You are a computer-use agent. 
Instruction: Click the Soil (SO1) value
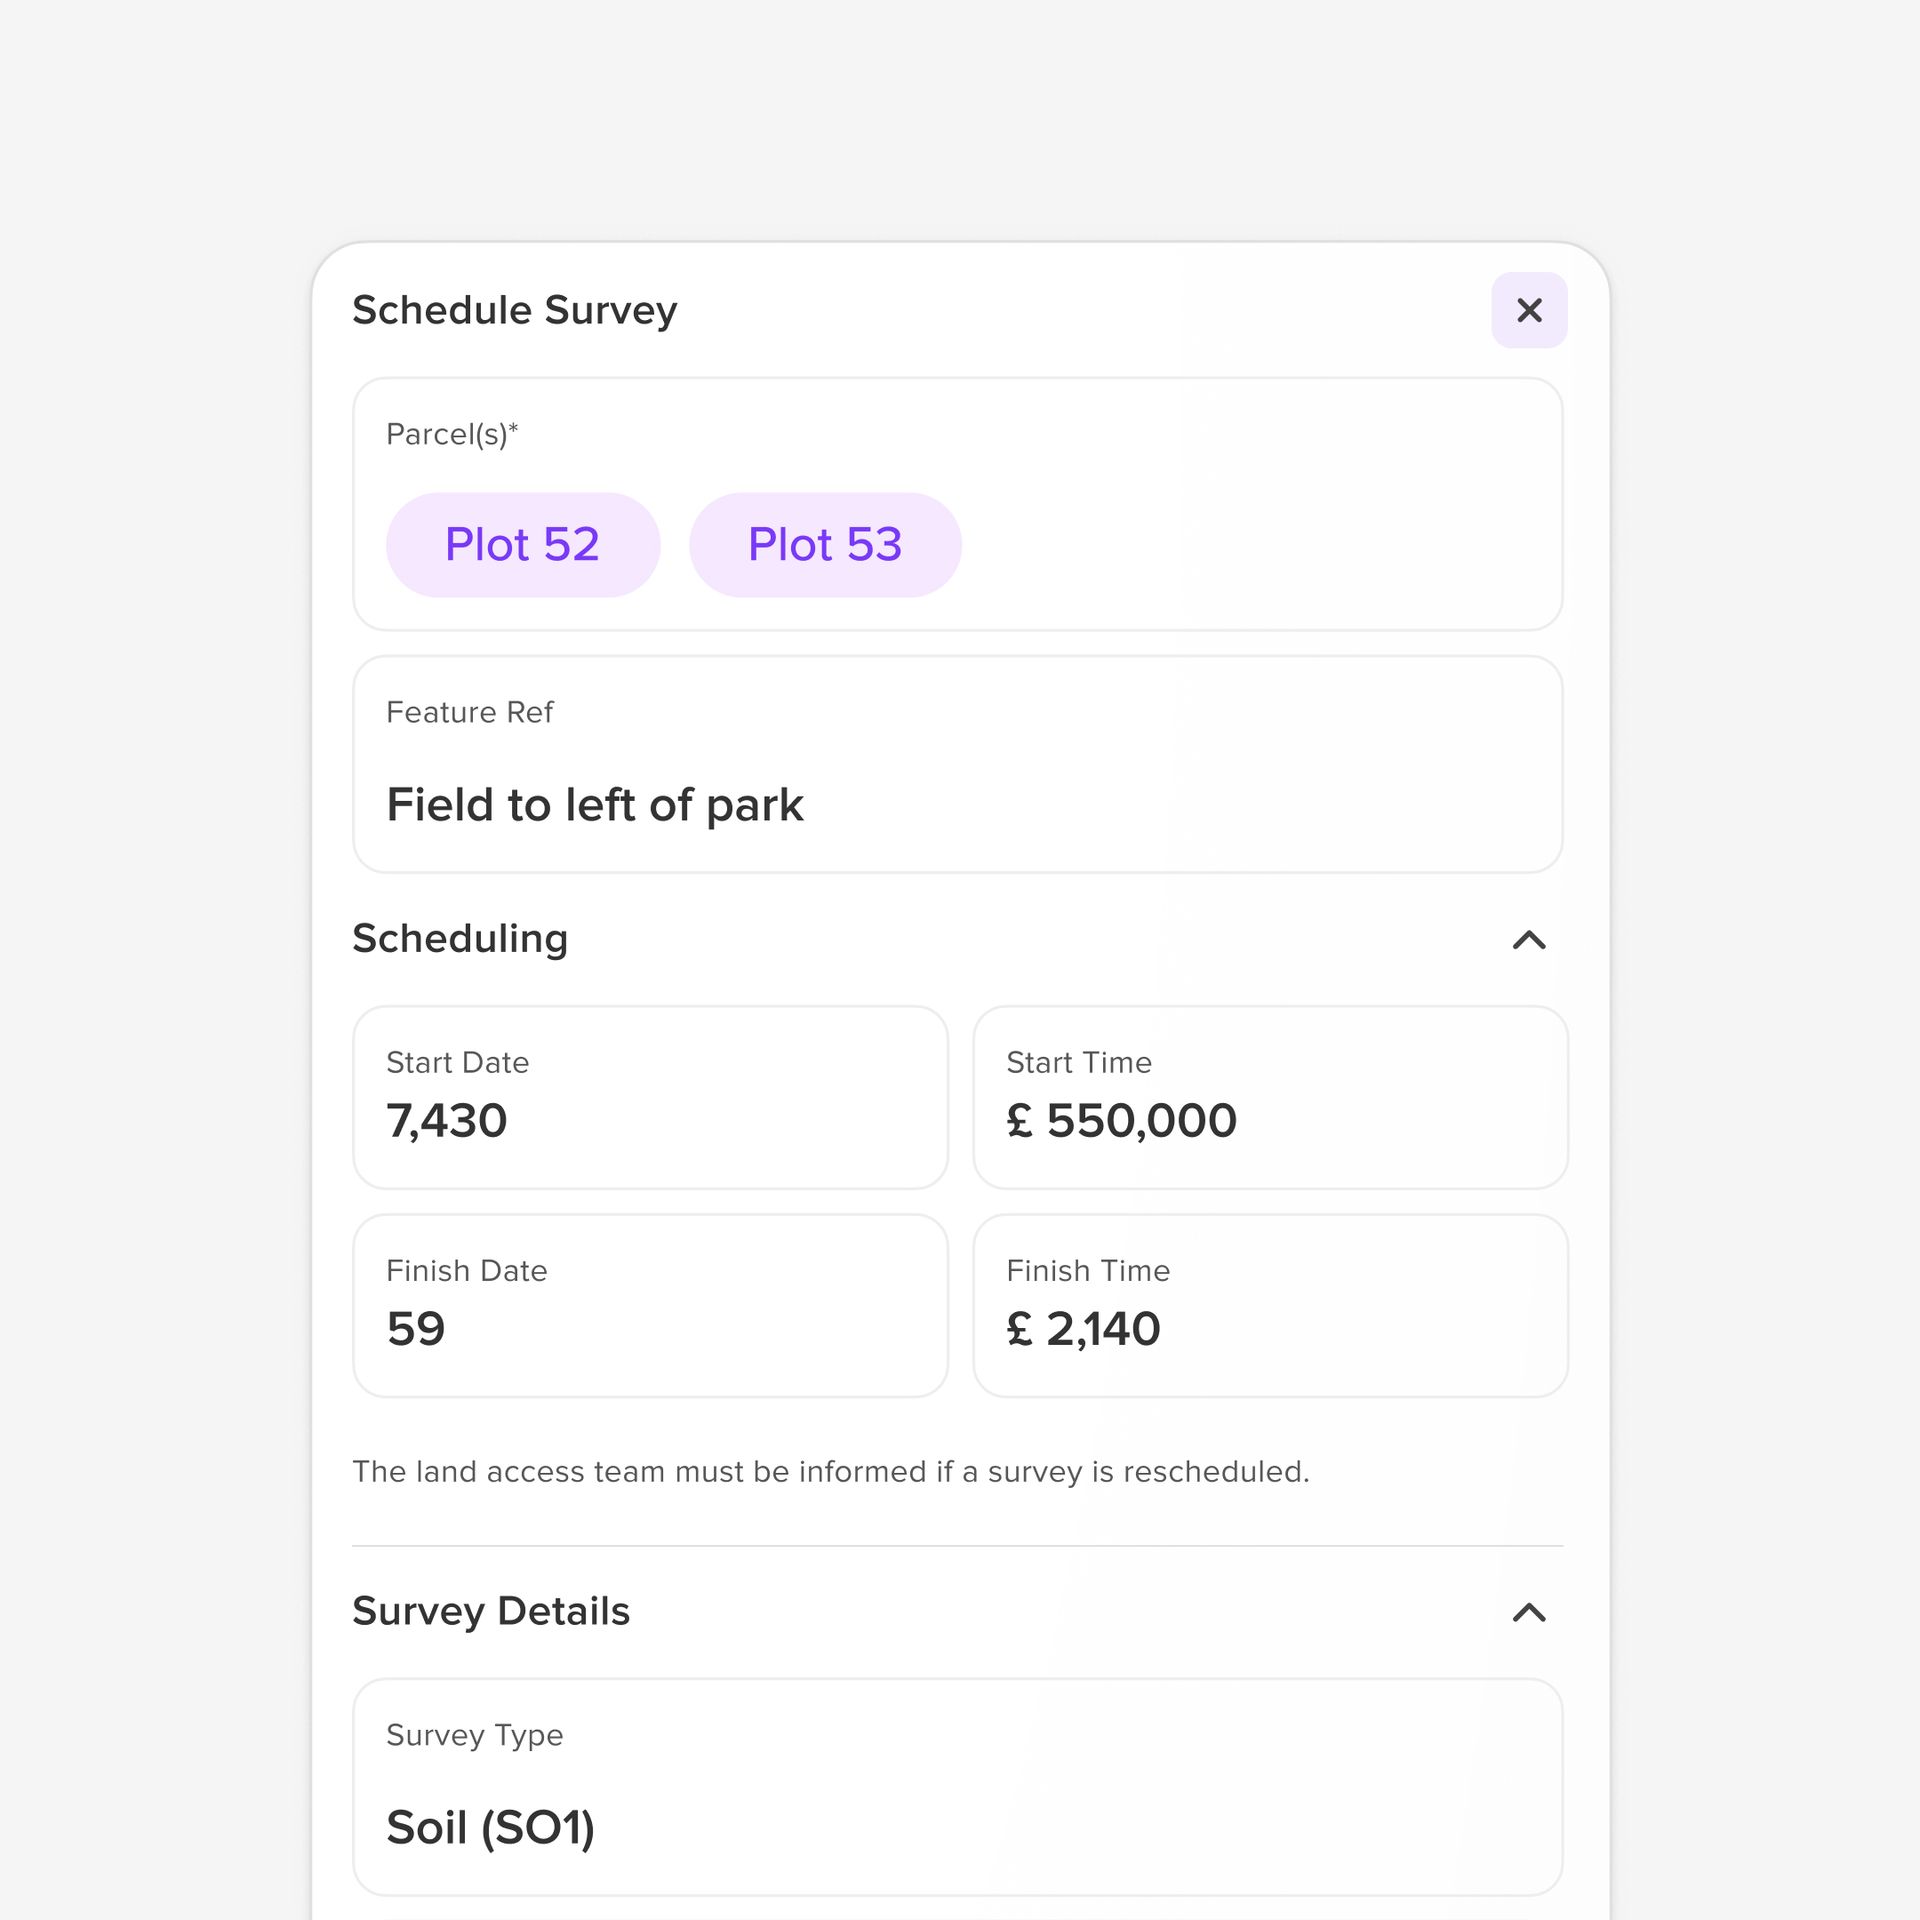point(491,1828)
